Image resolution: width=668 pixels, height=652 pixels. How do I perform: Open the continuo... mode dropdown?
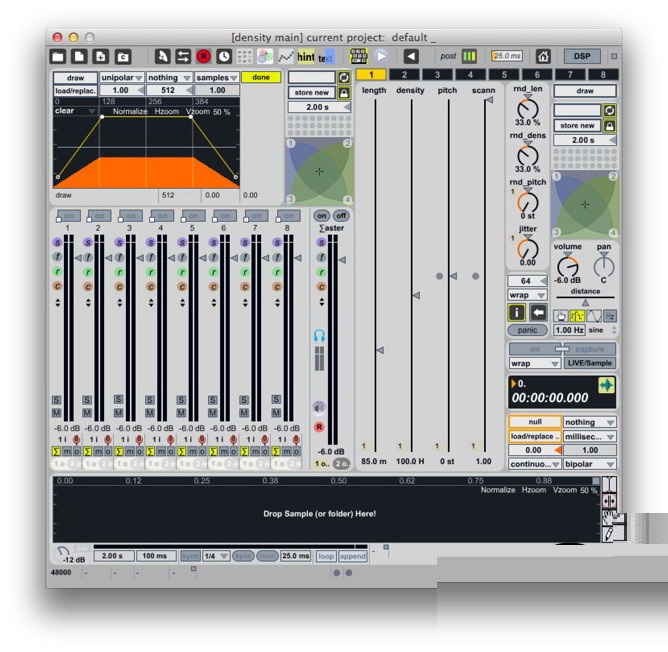point(535,464)
